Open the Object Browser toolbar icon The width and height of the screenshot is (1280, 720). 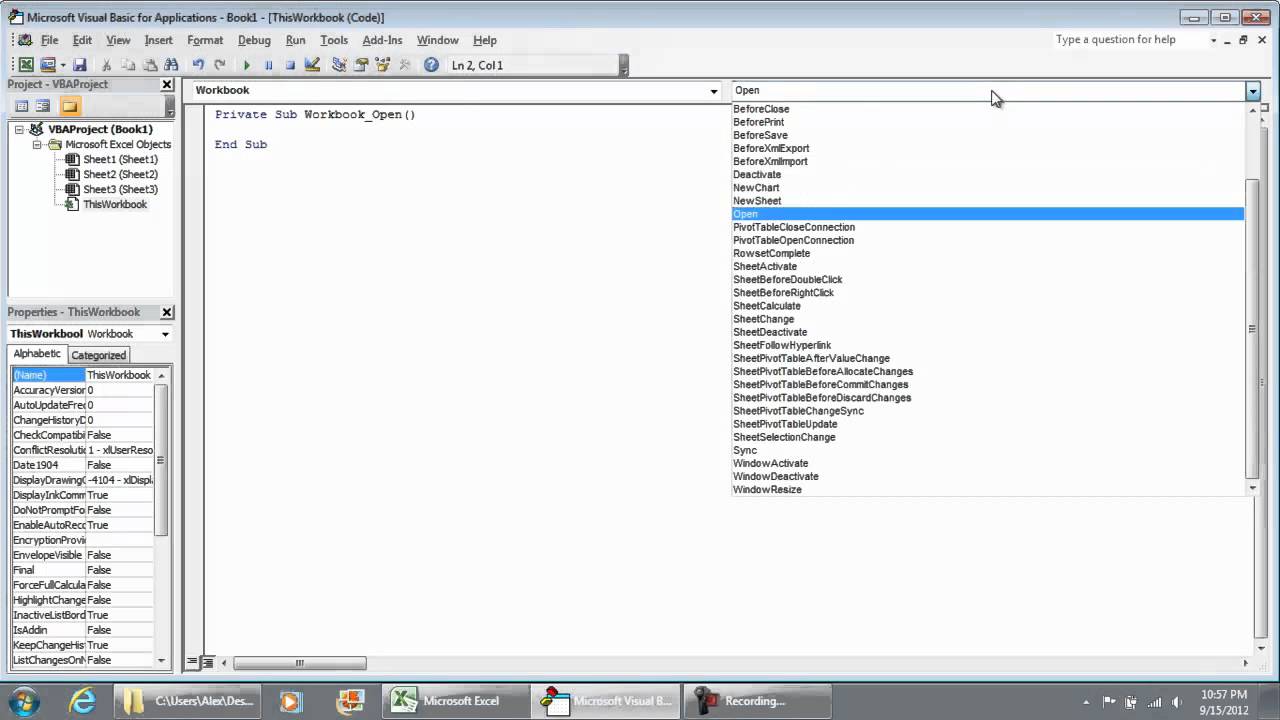tap(382, 65)
